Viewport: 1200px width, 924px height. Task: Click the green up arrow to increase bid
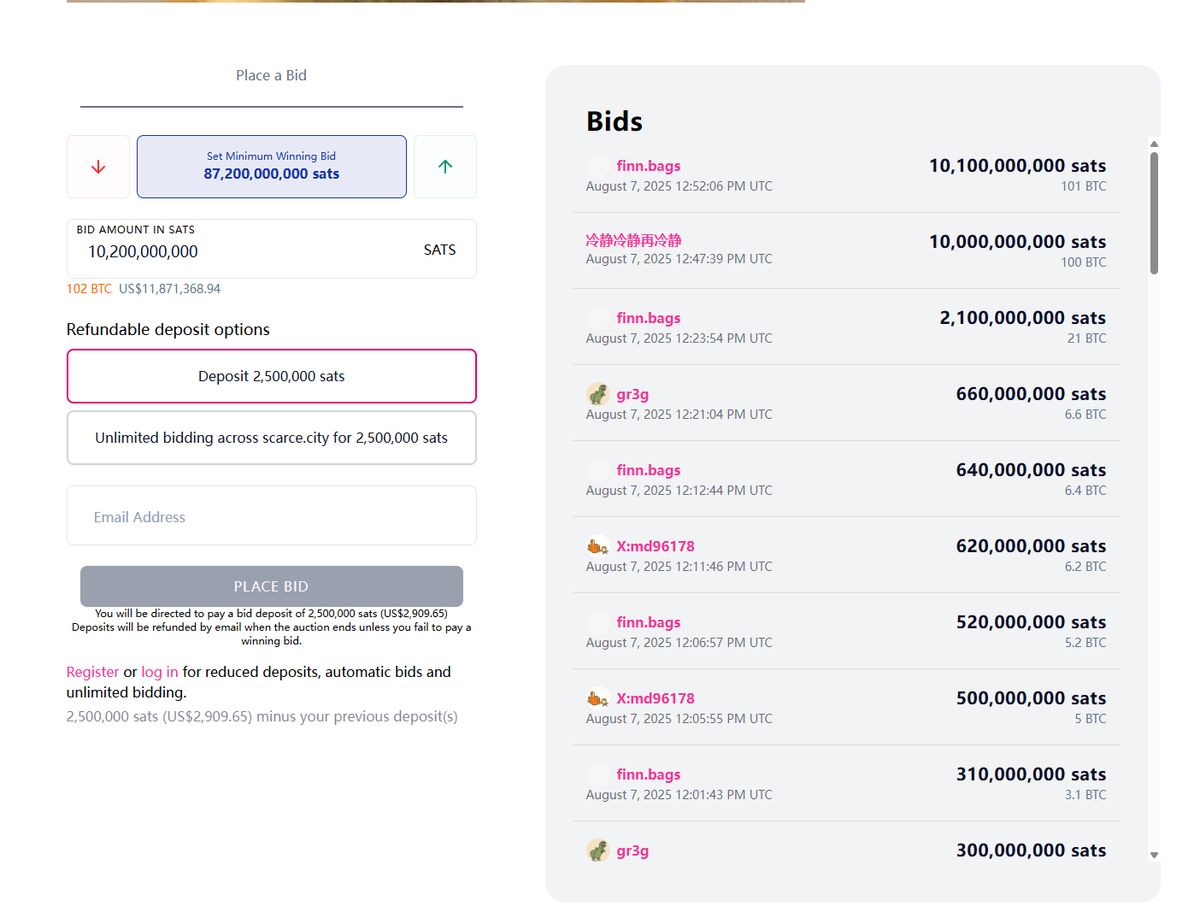[445, 167]
